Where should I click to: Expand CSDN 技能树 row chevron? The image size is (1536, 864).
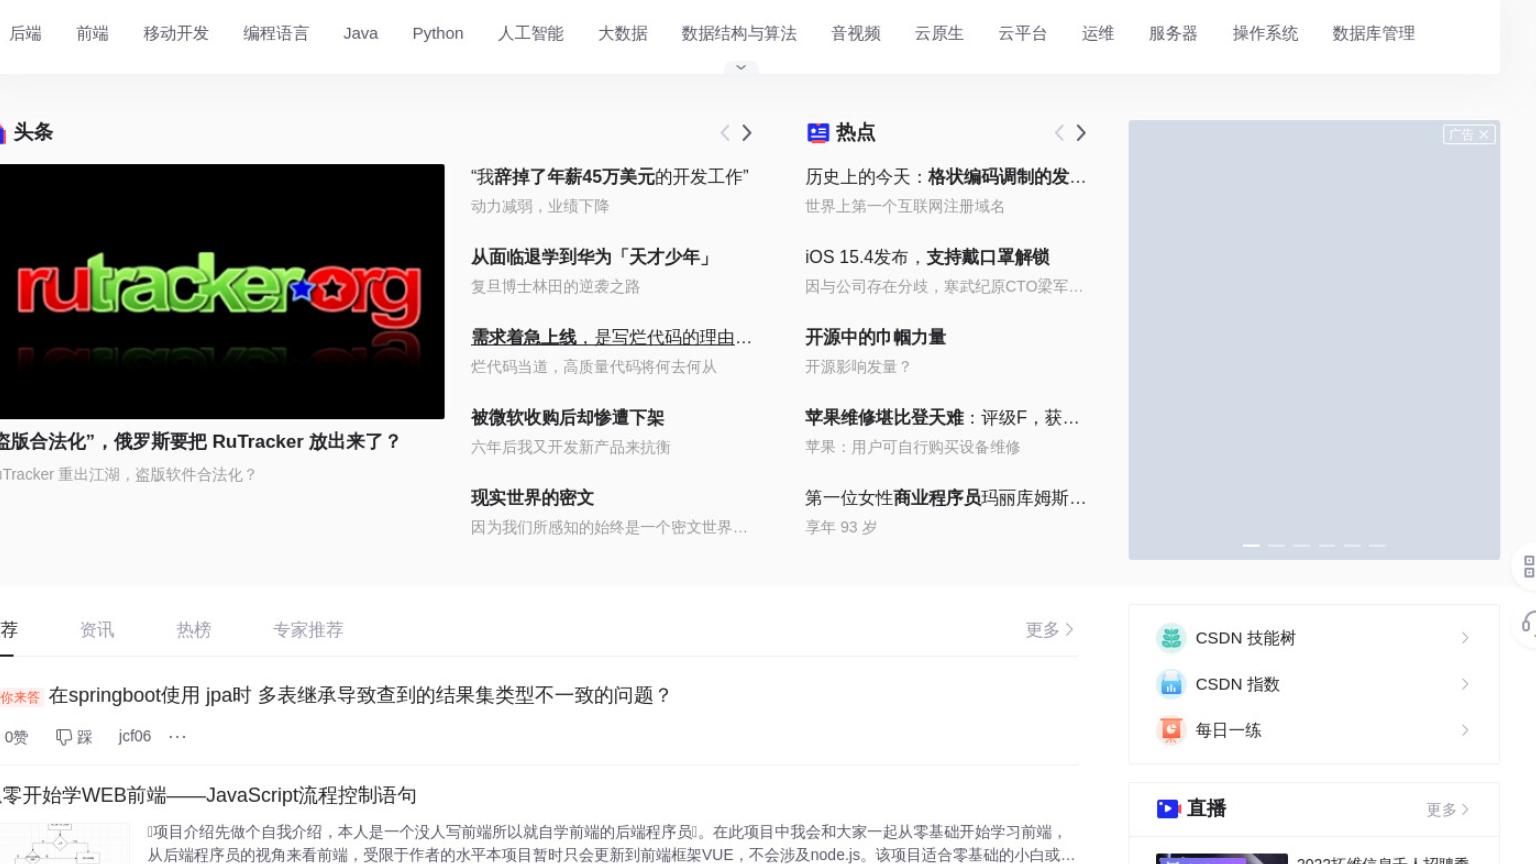[1465, 638]
